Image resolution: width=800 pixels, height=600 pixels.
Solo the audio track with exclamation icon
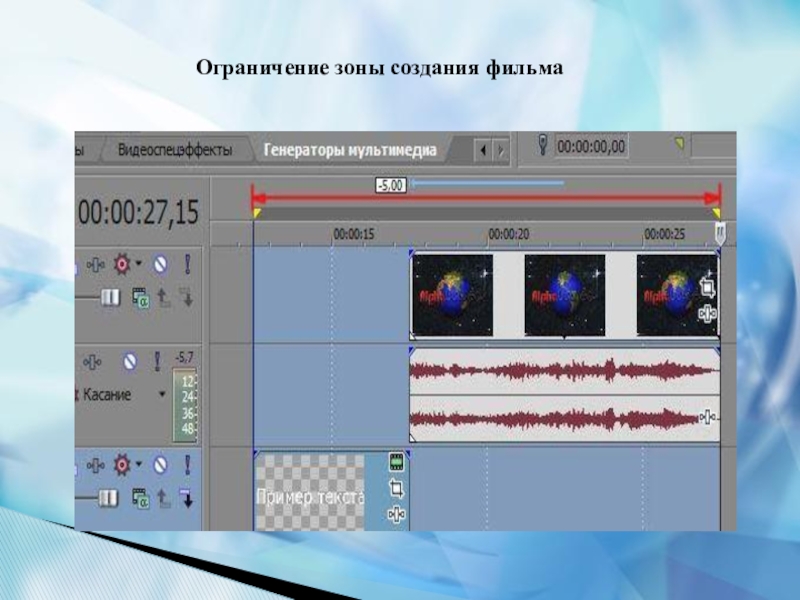158,361
